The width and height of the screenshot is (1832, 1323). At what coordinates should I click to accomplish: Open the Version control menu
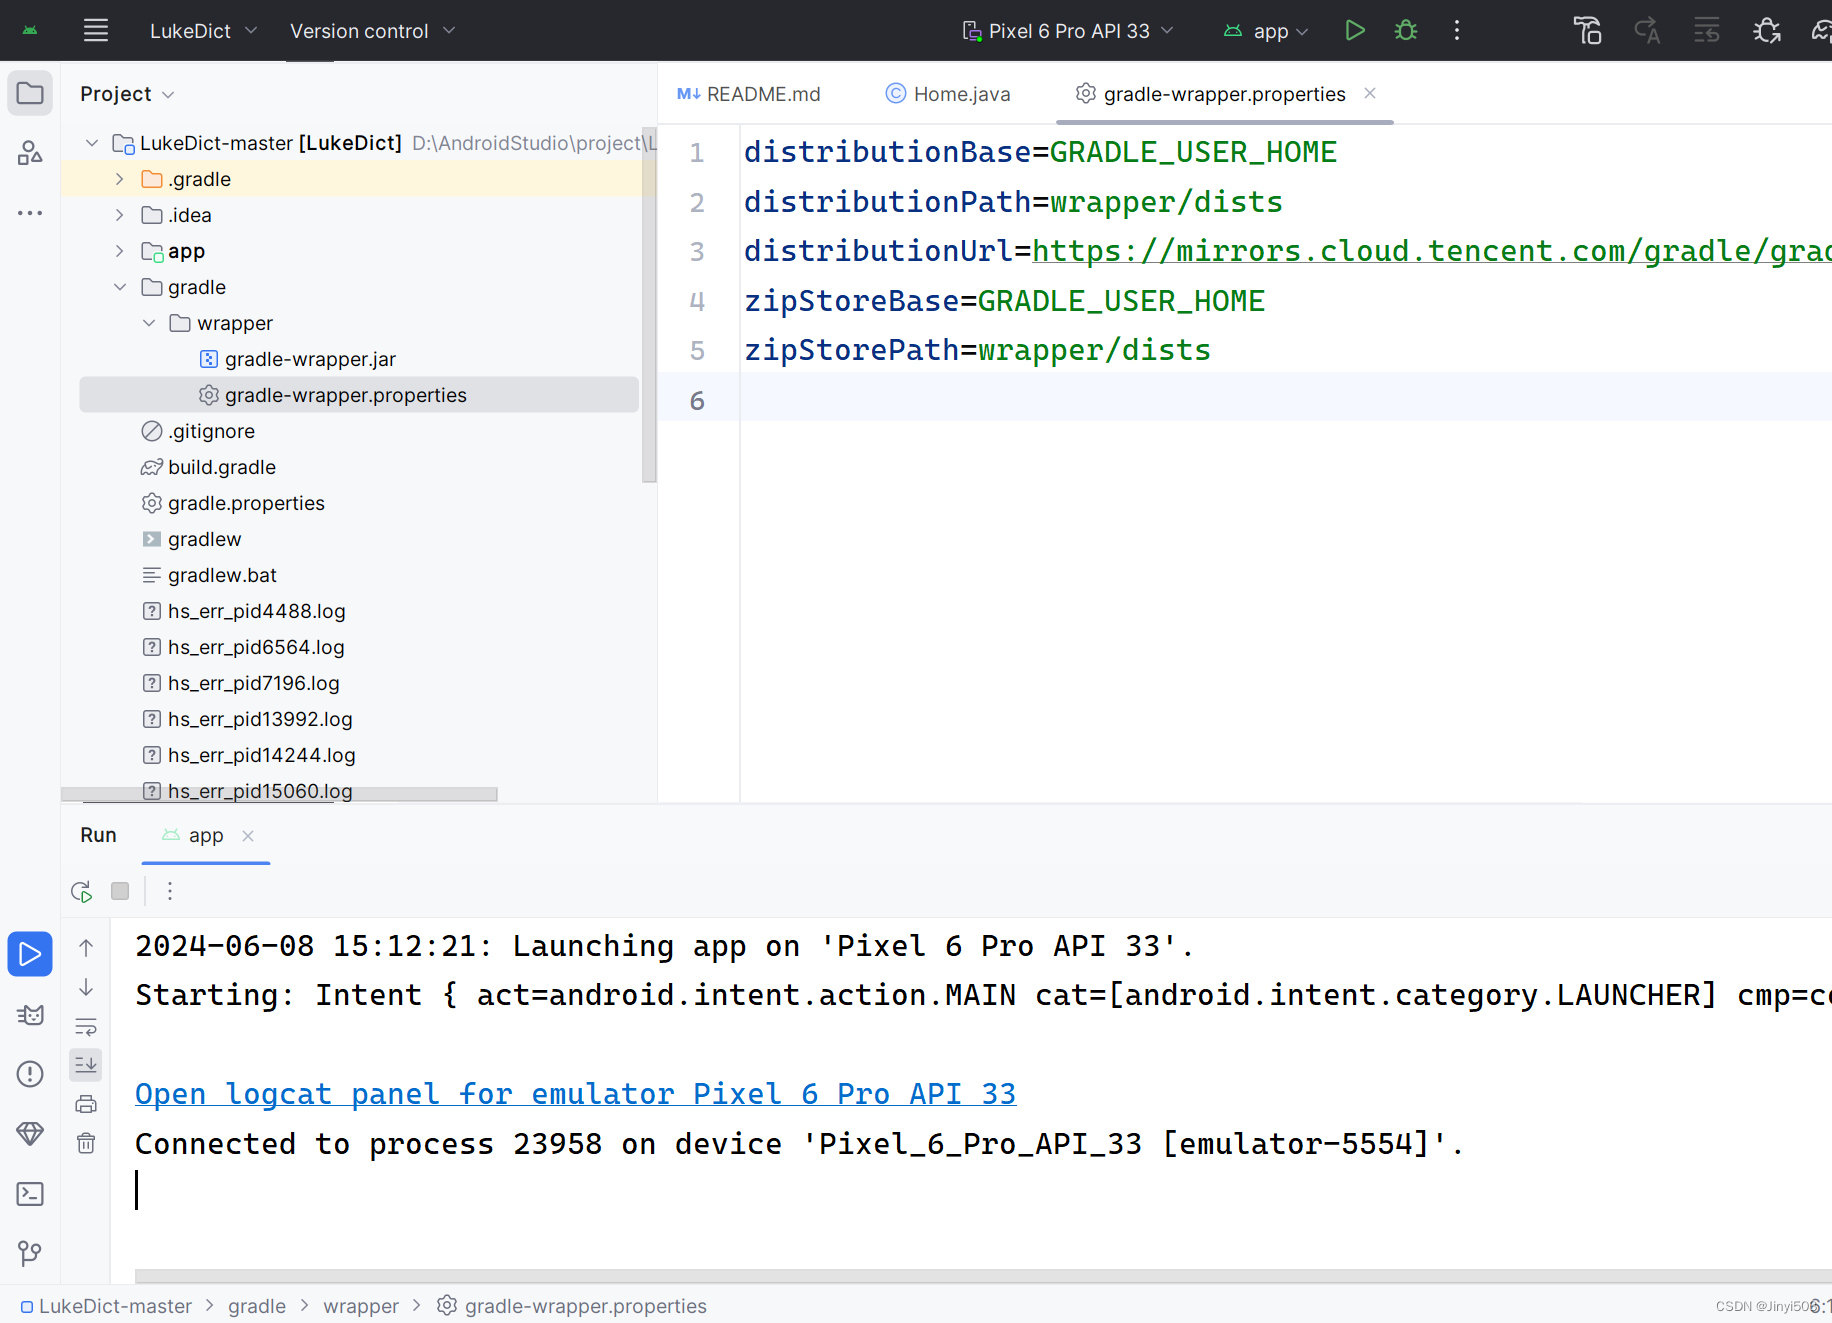(x=371, y=30)
